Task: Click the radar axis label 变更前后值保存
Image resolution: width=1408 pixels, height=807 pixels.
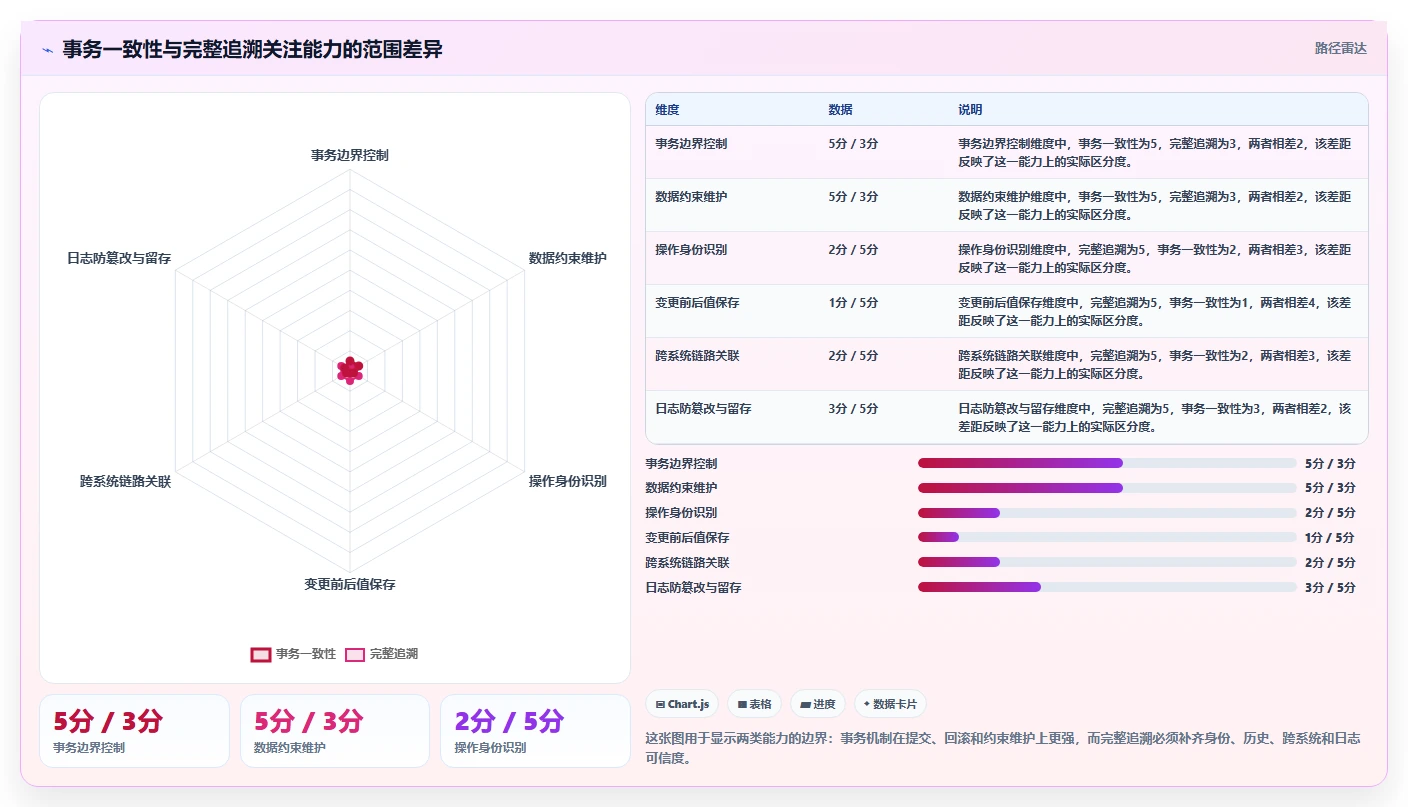Action: pos(350,584)
